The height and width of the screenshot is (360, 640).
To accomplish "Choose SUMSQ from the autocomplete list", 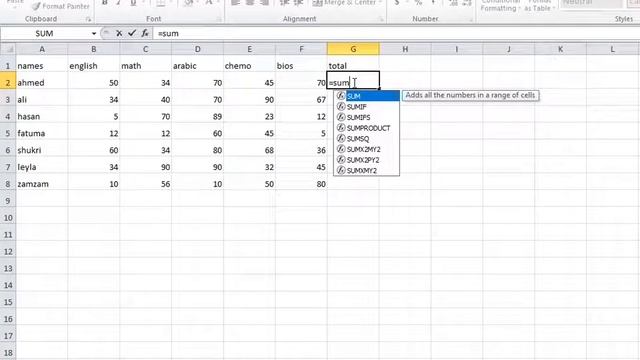I will [x=367, y=138].
